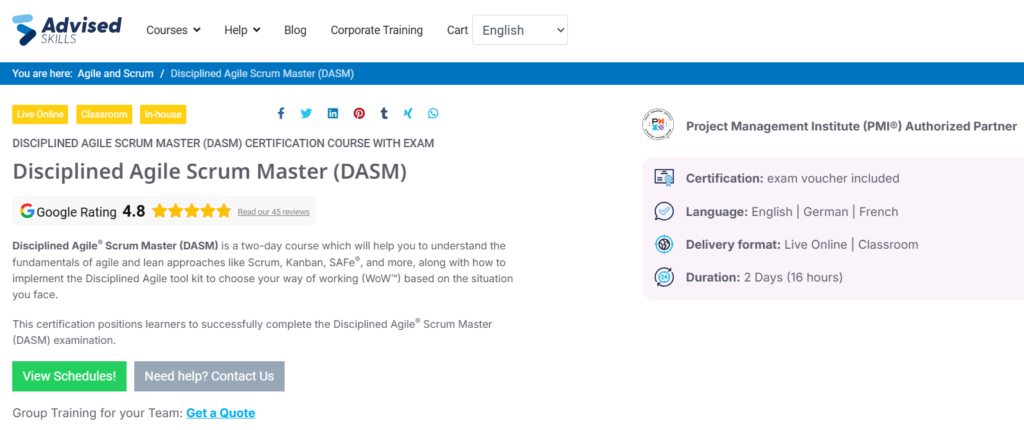Click 'Live Online | Classroom' delivery text

(x=852, y=244)
